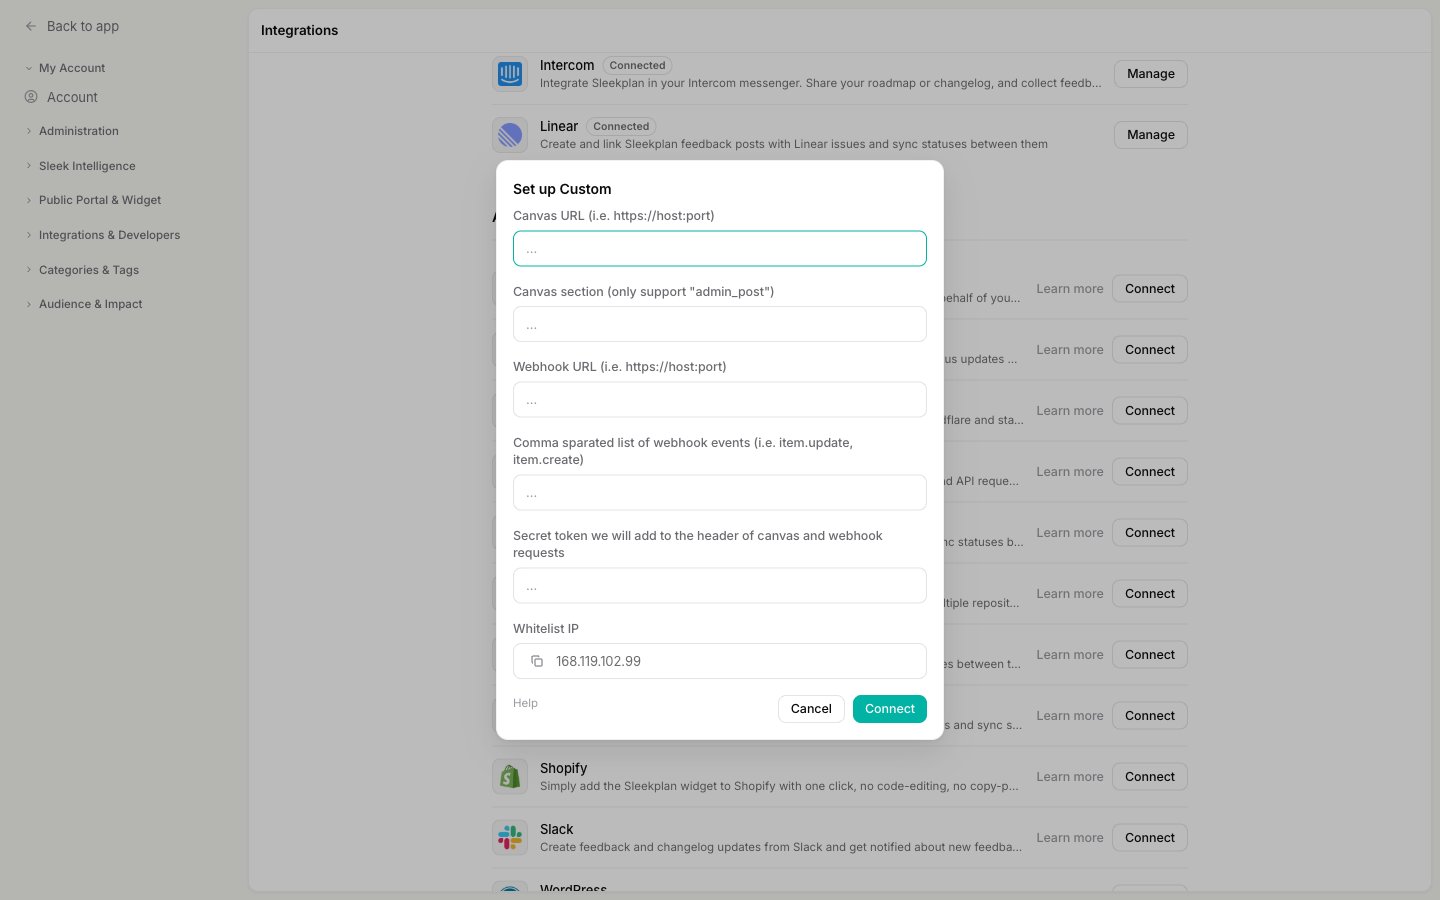Screen dimensions: 1440x900
Task: Go back to app
Action: click(x=83, y=26)
